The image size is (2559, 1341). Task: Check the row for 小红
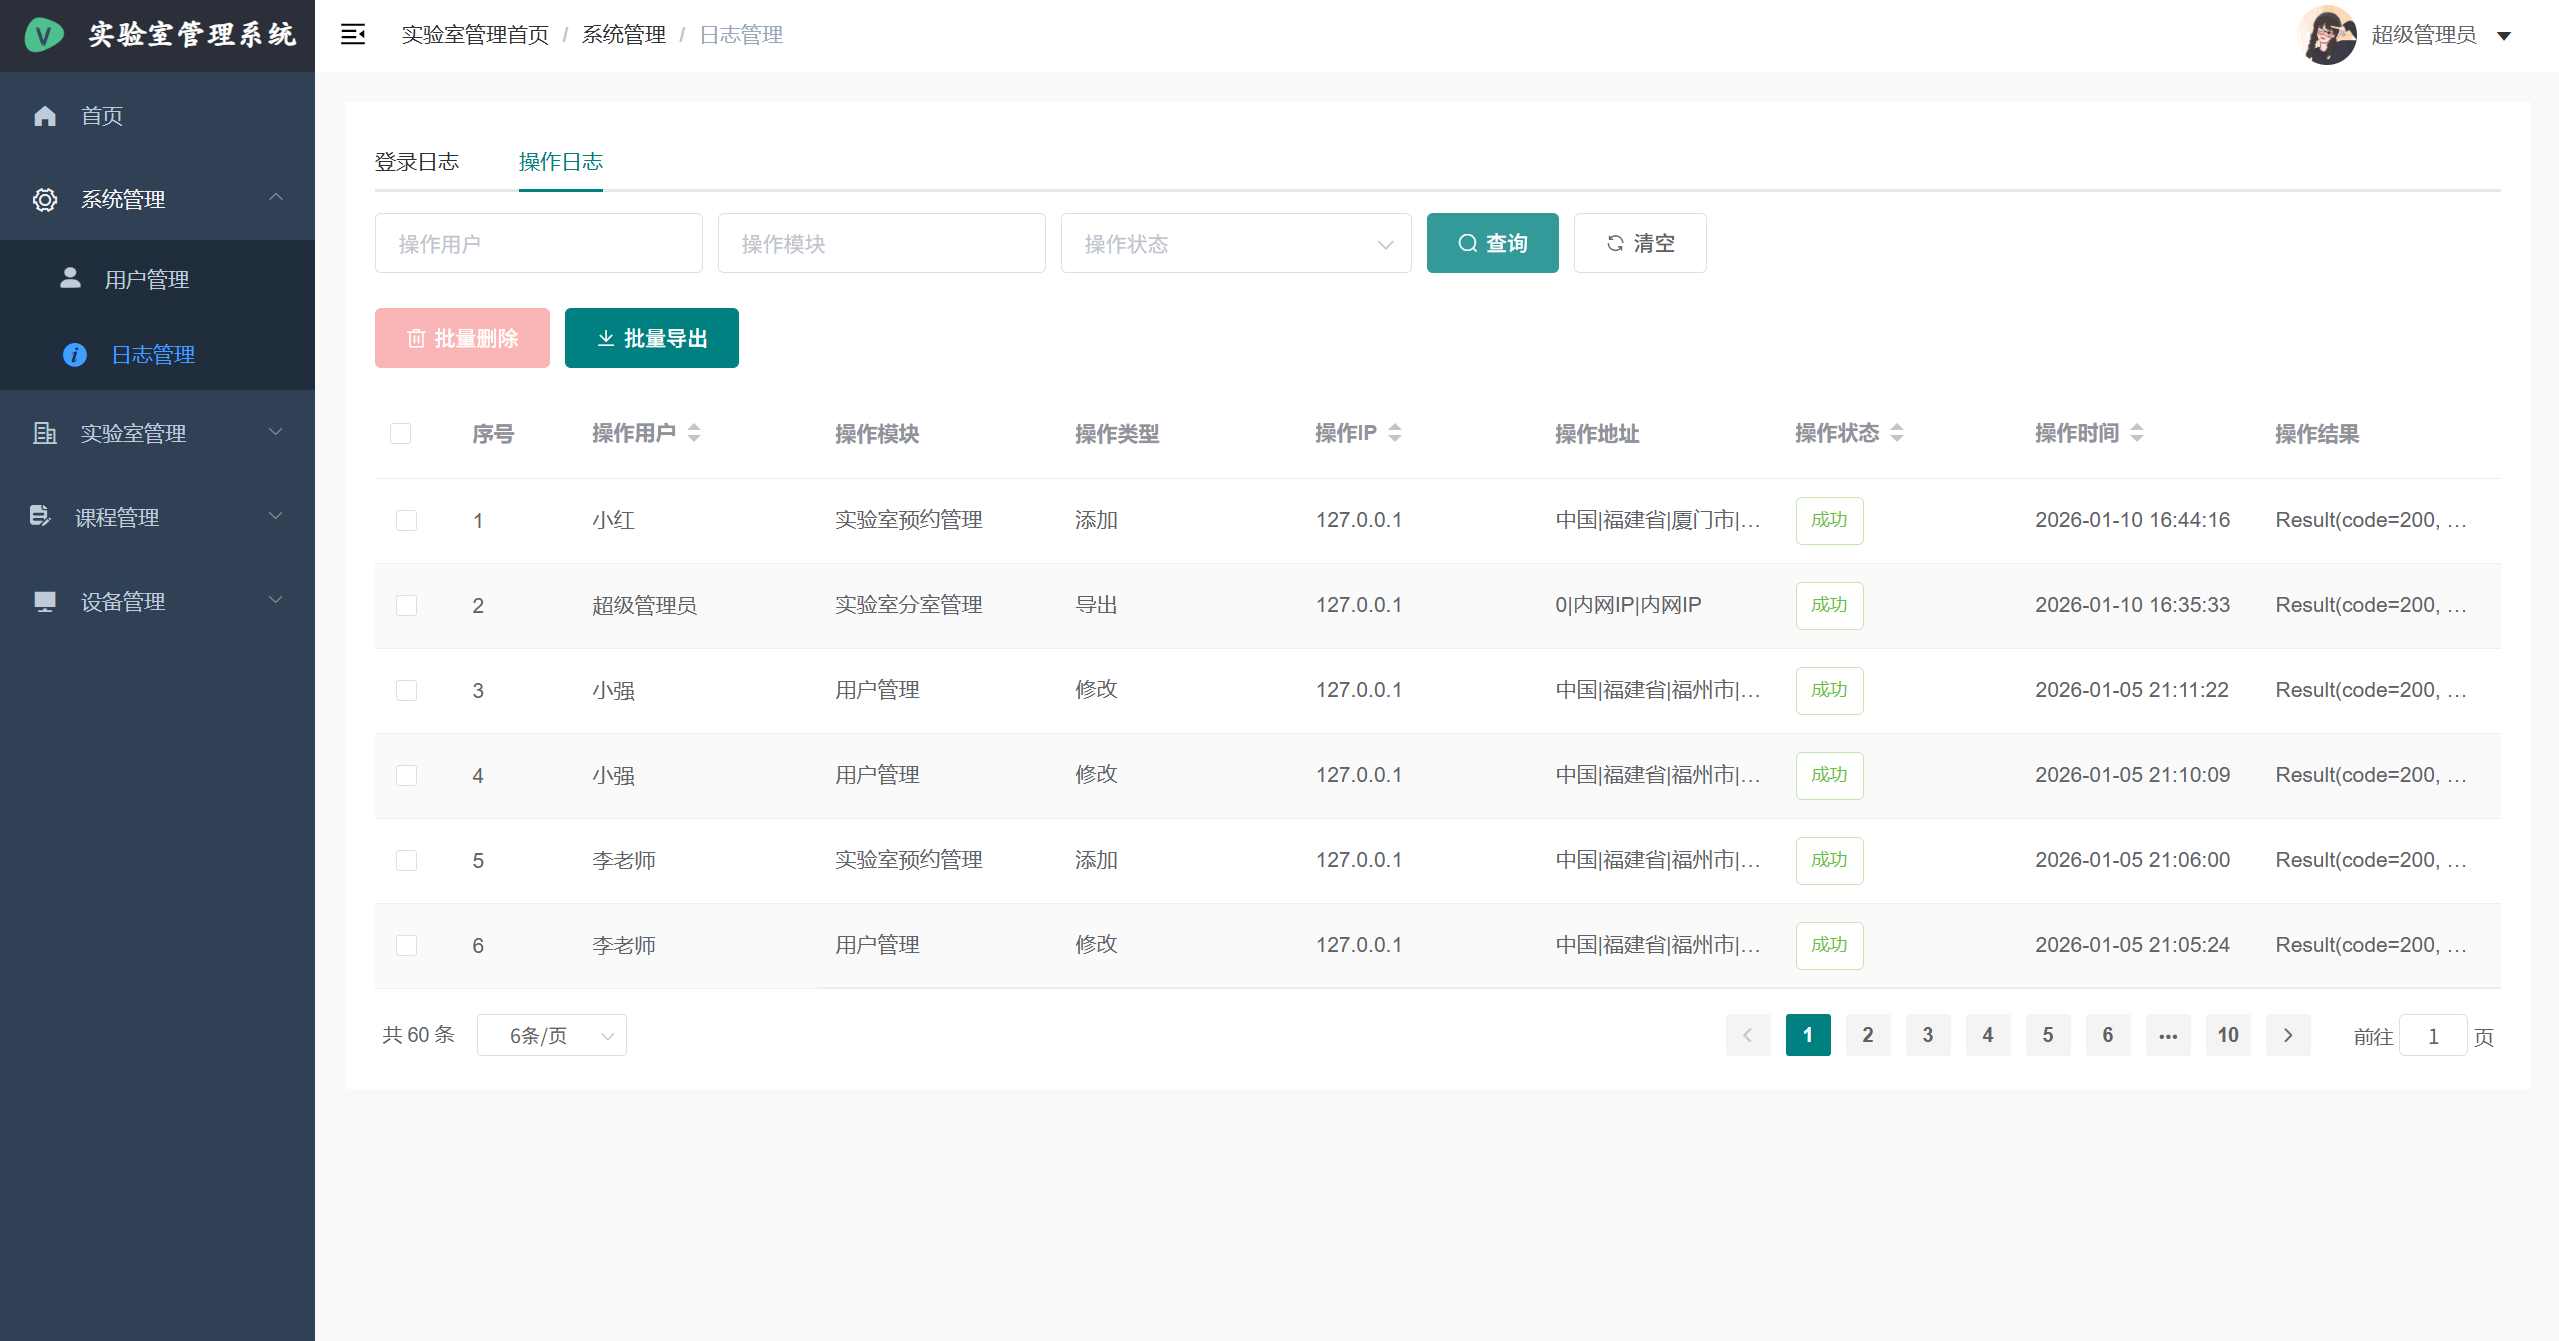(x=406, y=520)
